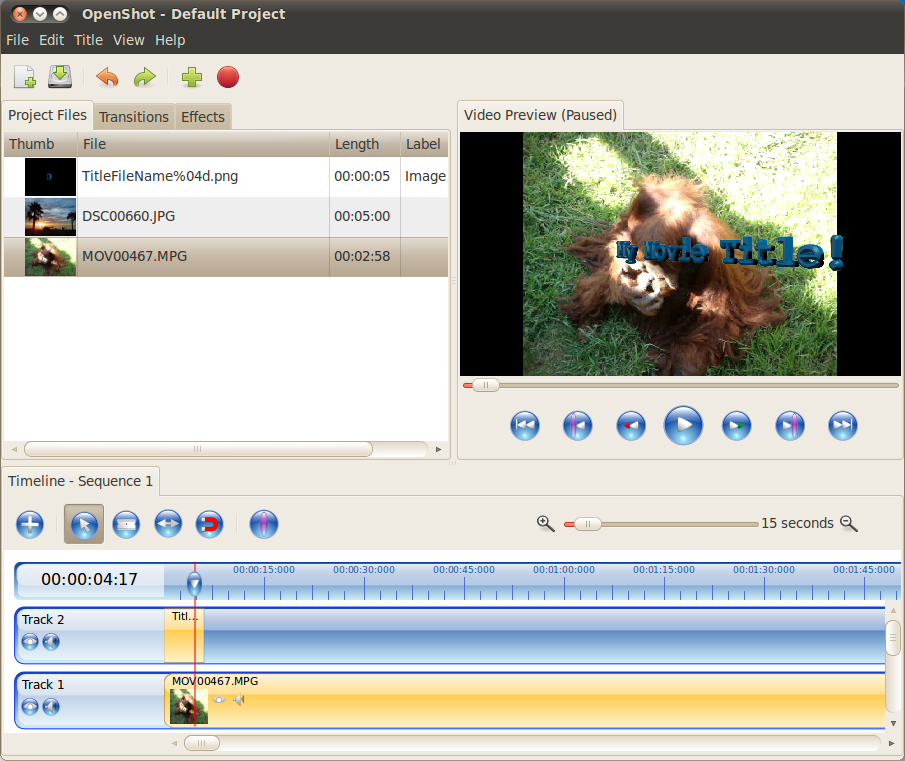
Task: Skip to the end of the video
Action: (843, 426)
